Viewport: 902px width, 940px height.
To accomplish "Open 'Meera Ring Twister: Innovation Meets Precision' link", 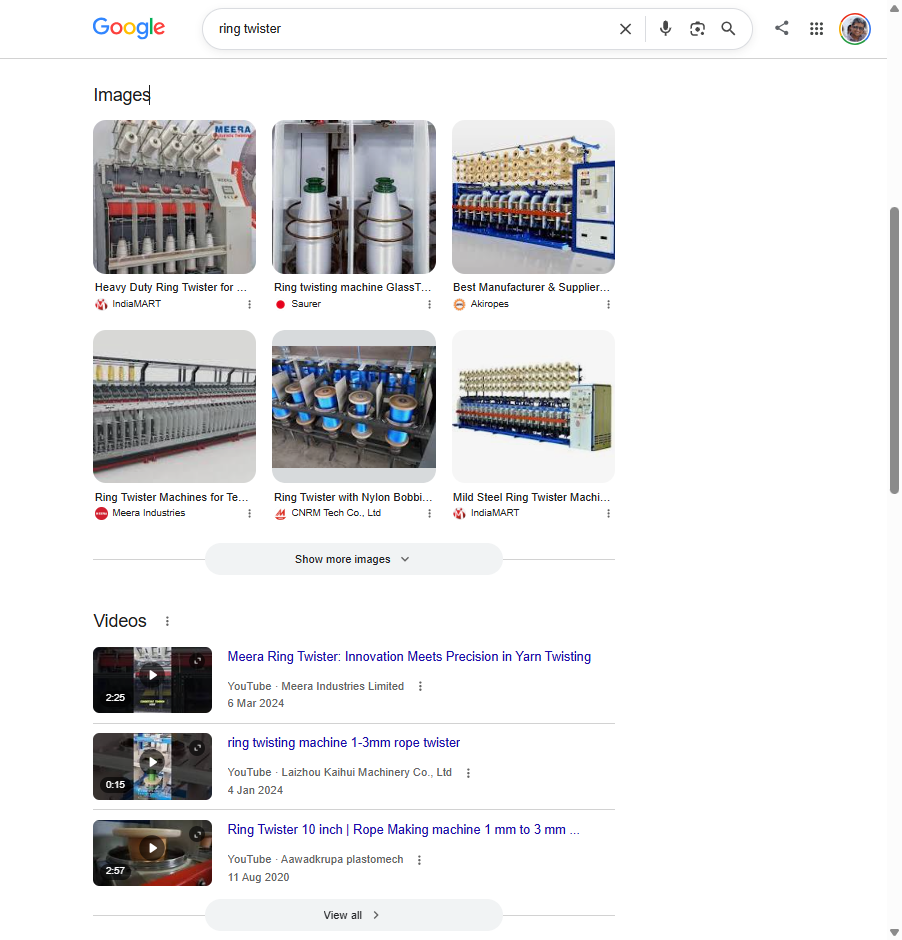I will 409,657.
